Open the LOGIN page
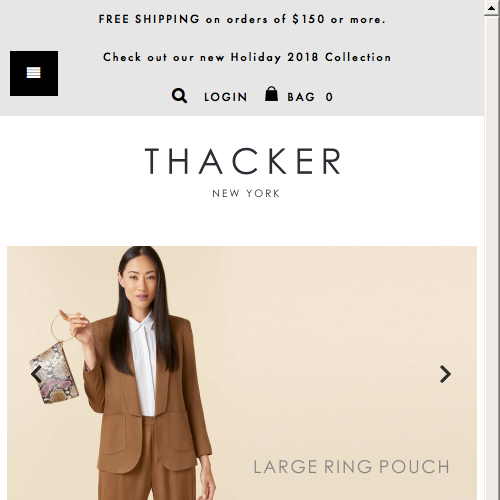 (x=225, y=97)
